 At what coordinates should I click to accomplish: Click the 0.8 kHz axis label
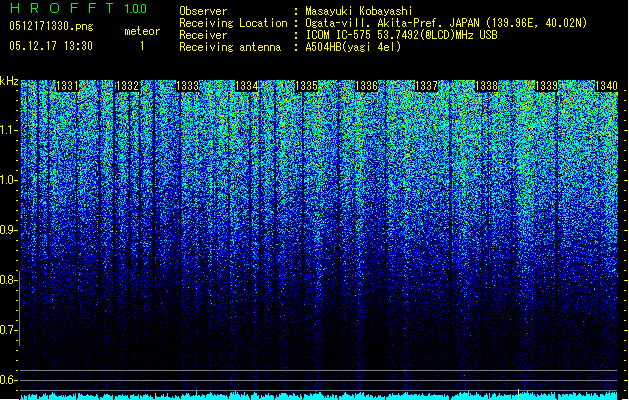[9, 280]
